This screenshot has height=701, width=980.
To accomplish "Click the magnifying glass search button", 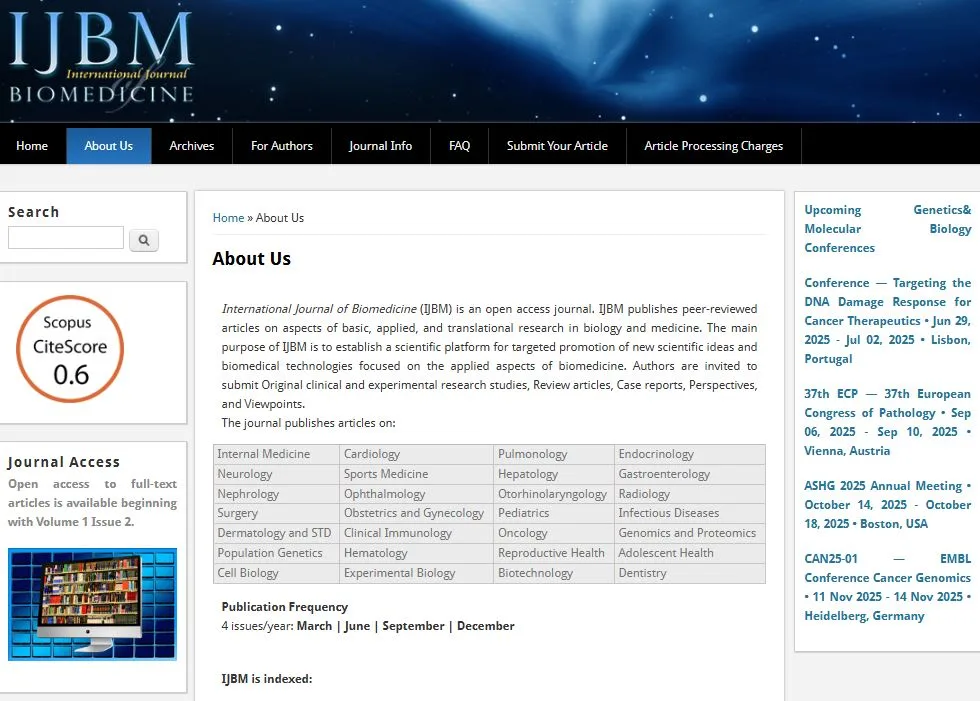I will point(144,240).
